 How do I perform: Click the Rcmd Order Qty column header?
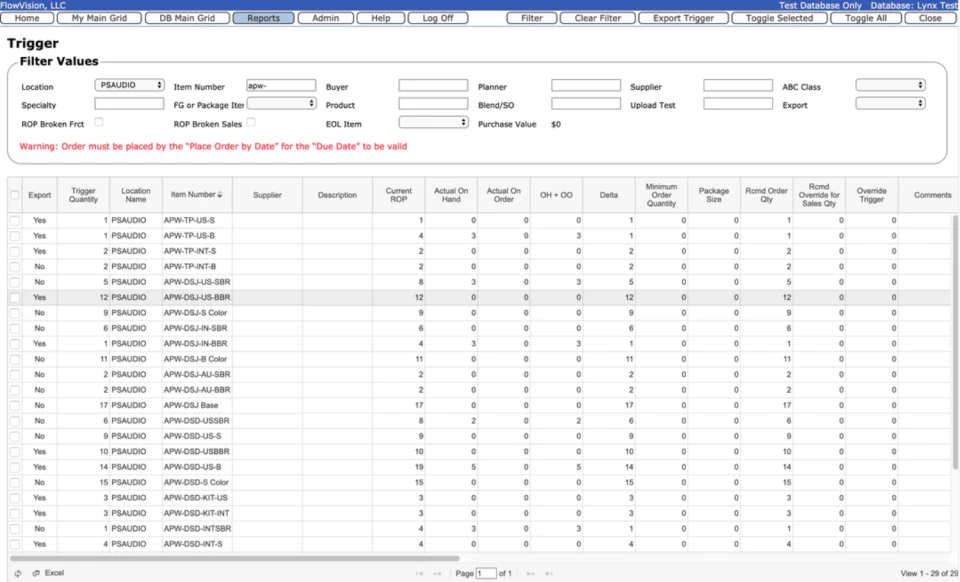(x=767, y=195)
